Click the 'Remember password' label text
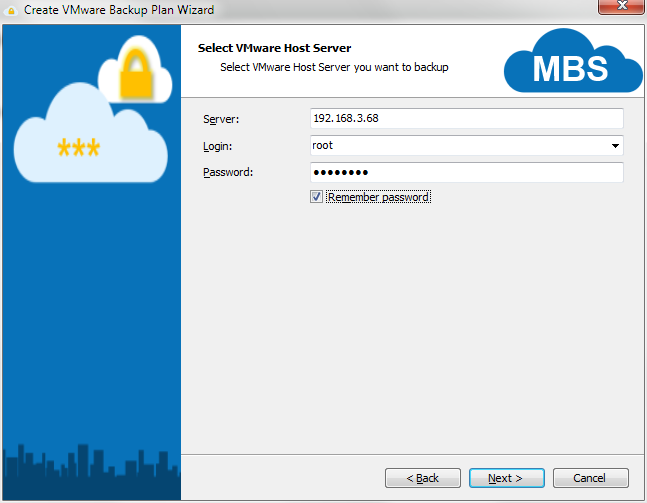Viewport: 647px width, 503px height. click(x=378, y=197)
